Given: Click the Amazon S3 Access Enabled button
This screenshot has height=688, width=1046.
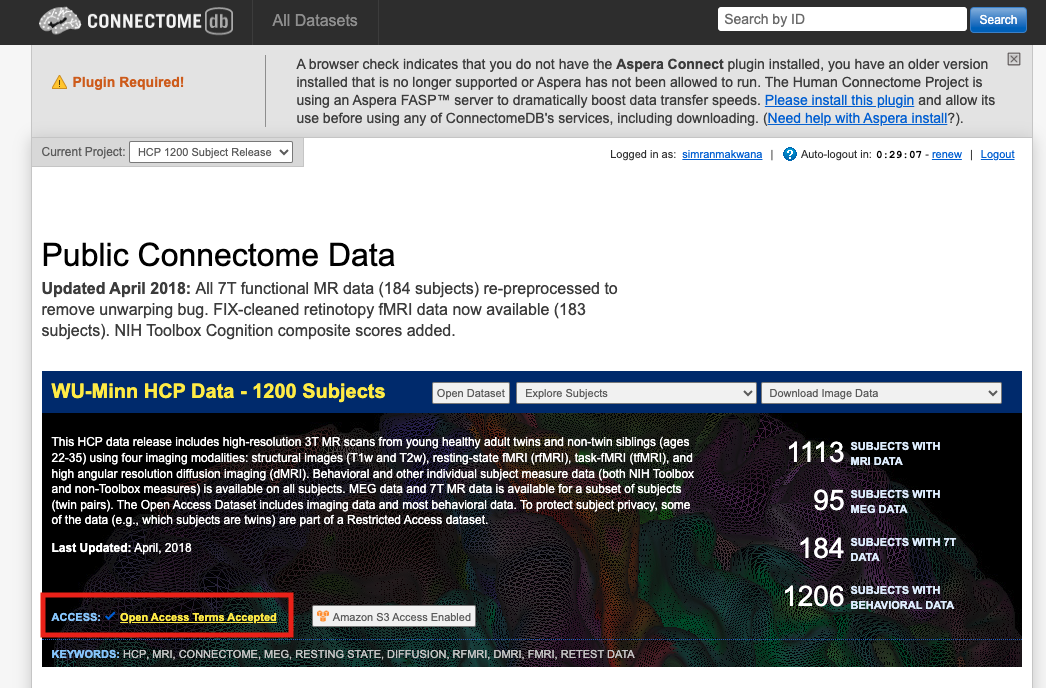Looking at the screenshot, I should (x=394, y=617).
